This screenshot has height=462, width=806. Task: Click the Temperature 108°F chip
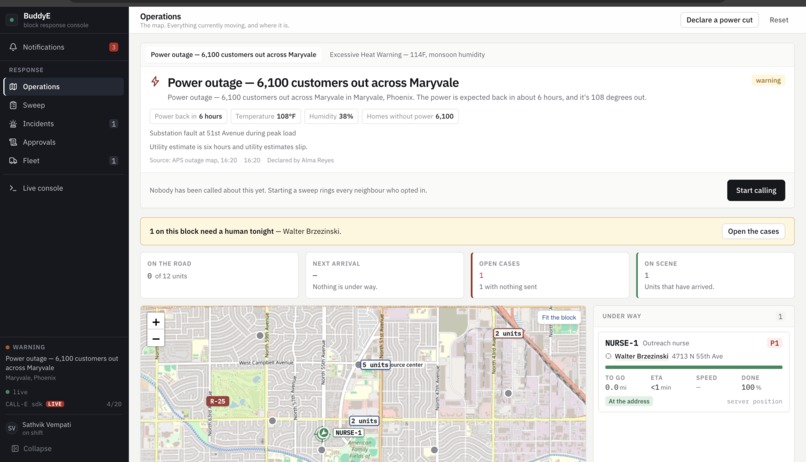(265, 116)
